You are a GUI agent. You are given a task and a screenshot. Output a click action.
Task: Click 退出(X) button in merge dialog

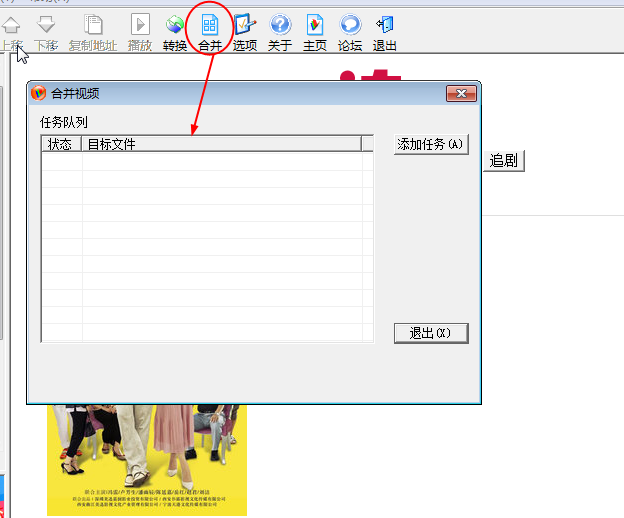click(x=431, y=333)
